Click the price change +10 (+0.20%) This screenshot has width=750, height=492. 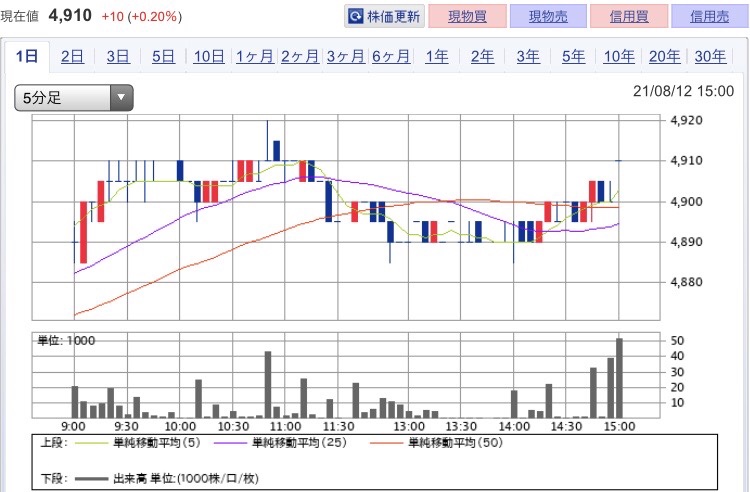142,17
